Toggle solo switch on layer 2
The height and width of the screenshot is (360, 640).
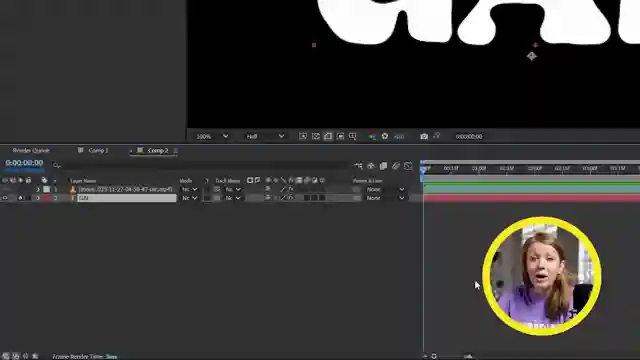[x=20, y=198]
